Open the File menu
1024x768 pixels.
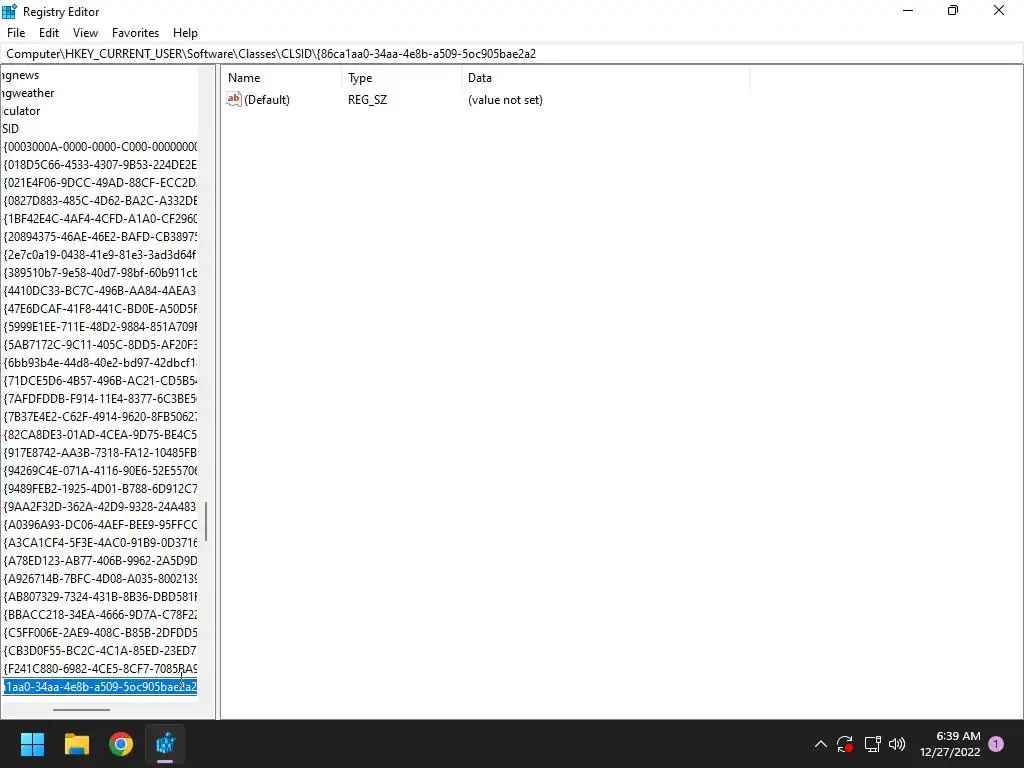point(16,33)
